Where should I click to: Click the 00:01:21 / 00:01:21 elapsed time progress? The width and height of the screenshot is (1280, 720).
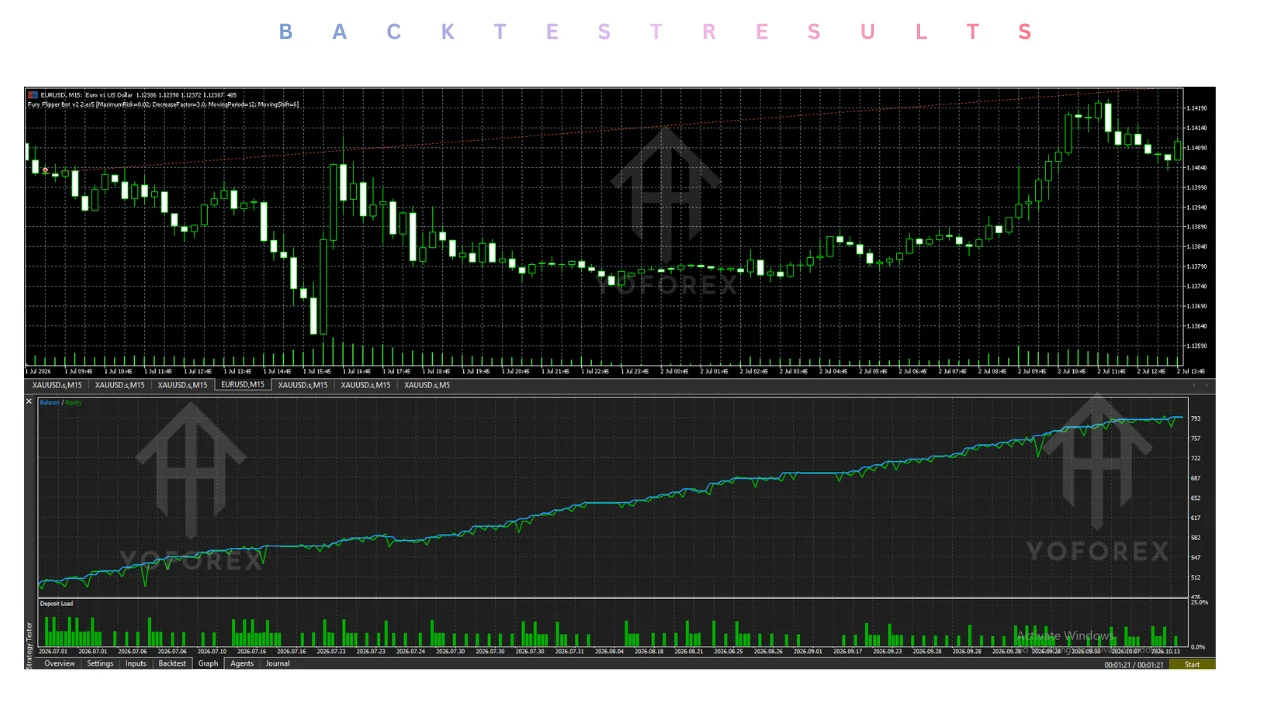pyautogui.click(x=1133, y=664)
